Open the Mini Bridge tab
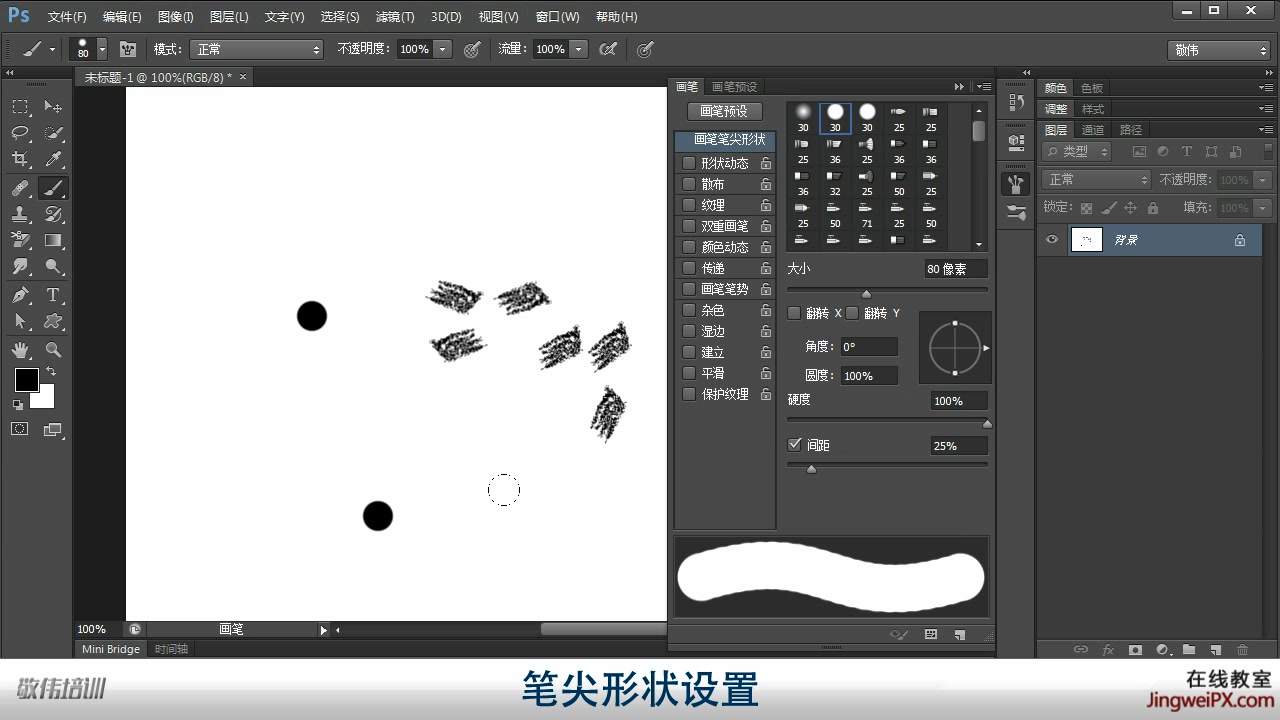The height and width of the screenshot is (720, 1280). [110, 649]
